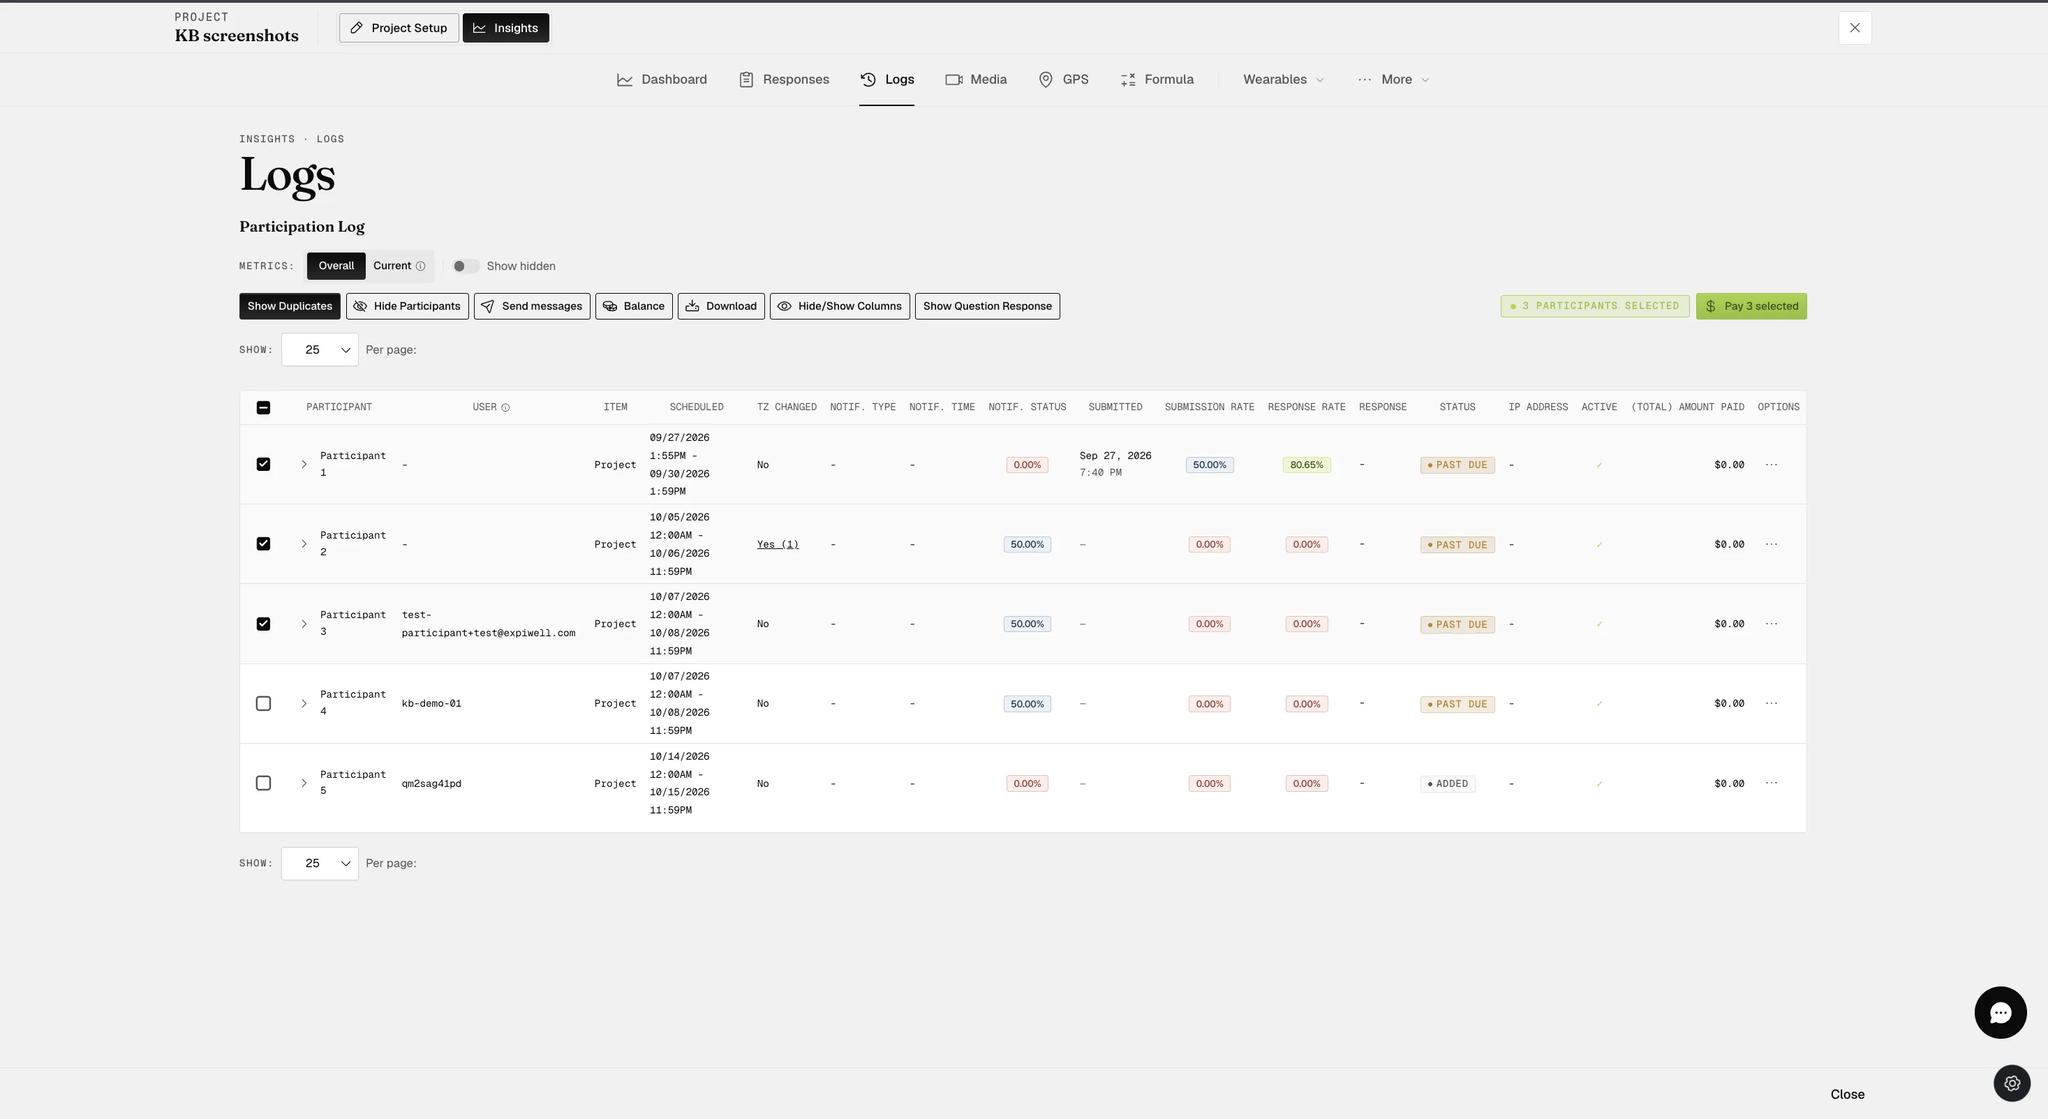Open the Balance button
This screenshot has width=2048, height=1119.
[634, 306]
